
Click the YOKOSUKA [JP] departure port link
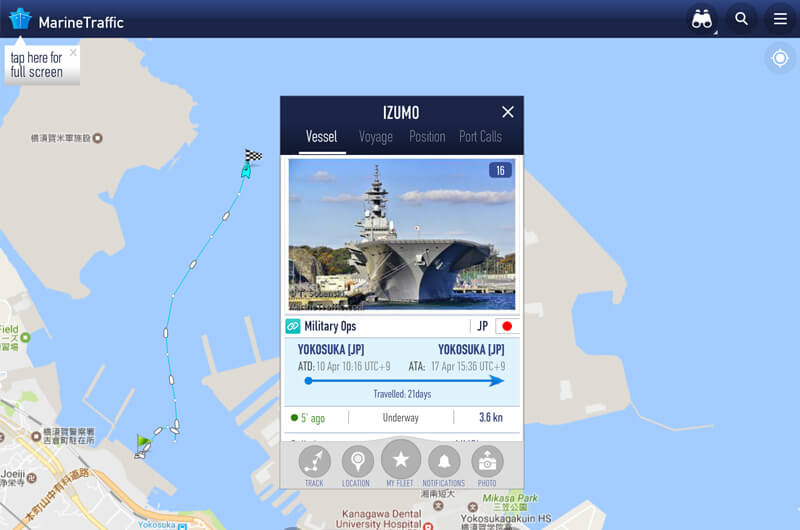331,349
